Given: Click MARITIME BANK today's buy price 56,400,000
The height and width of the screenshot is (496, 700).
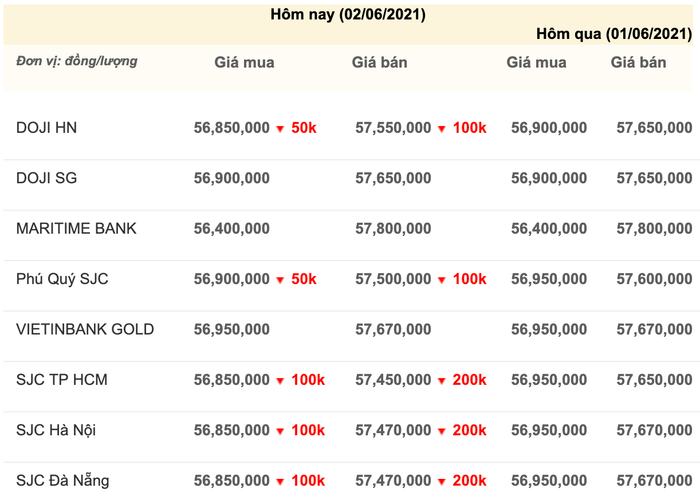Looking at the screenshot, I should [232, 229].
